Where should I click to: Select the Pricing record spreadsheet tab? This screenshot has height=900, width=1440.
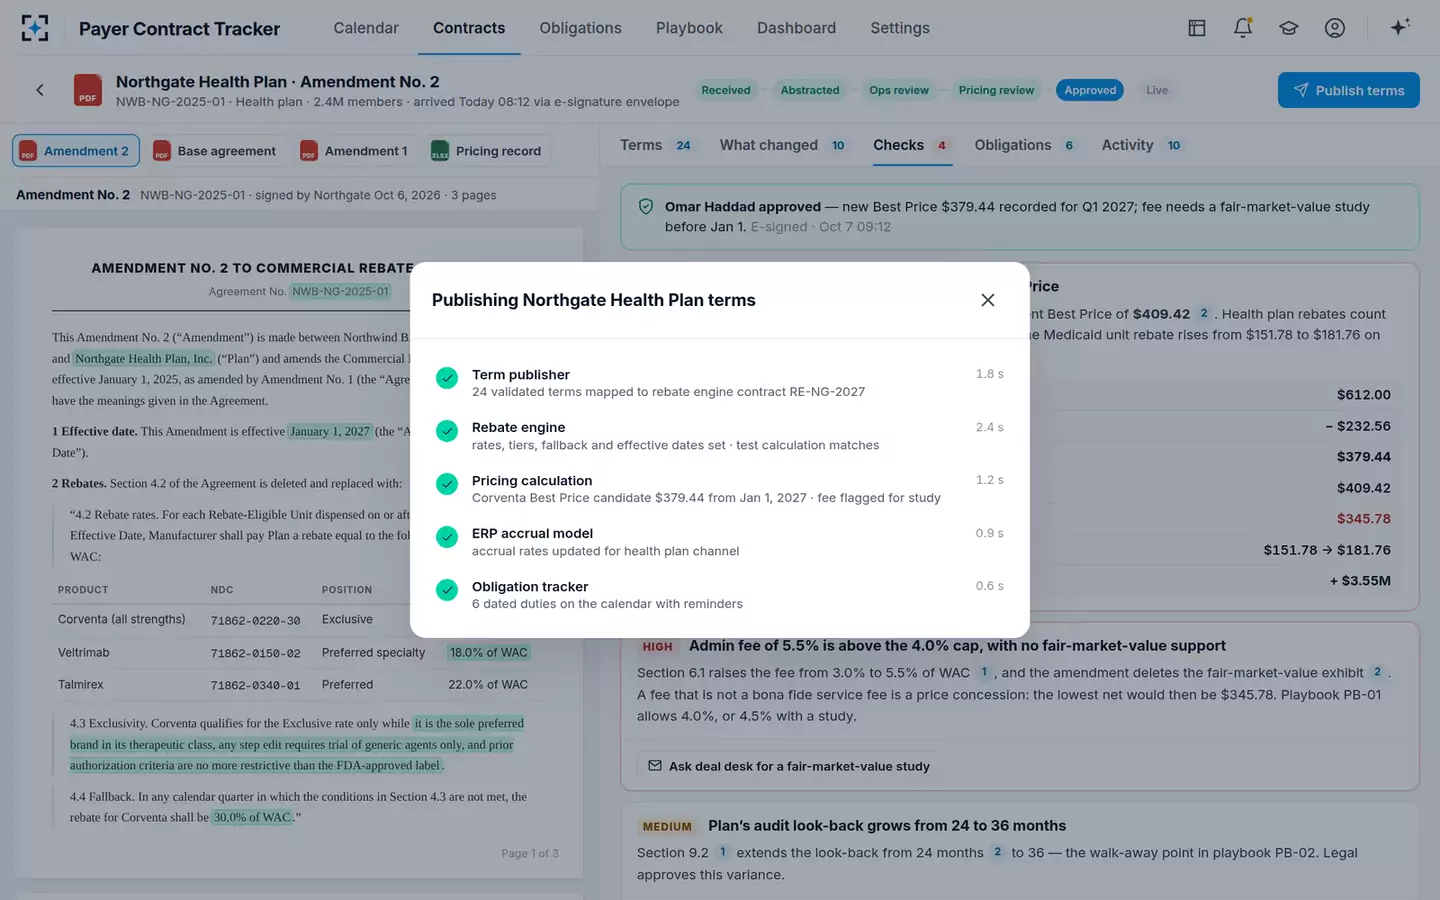[x=487, y=151]
